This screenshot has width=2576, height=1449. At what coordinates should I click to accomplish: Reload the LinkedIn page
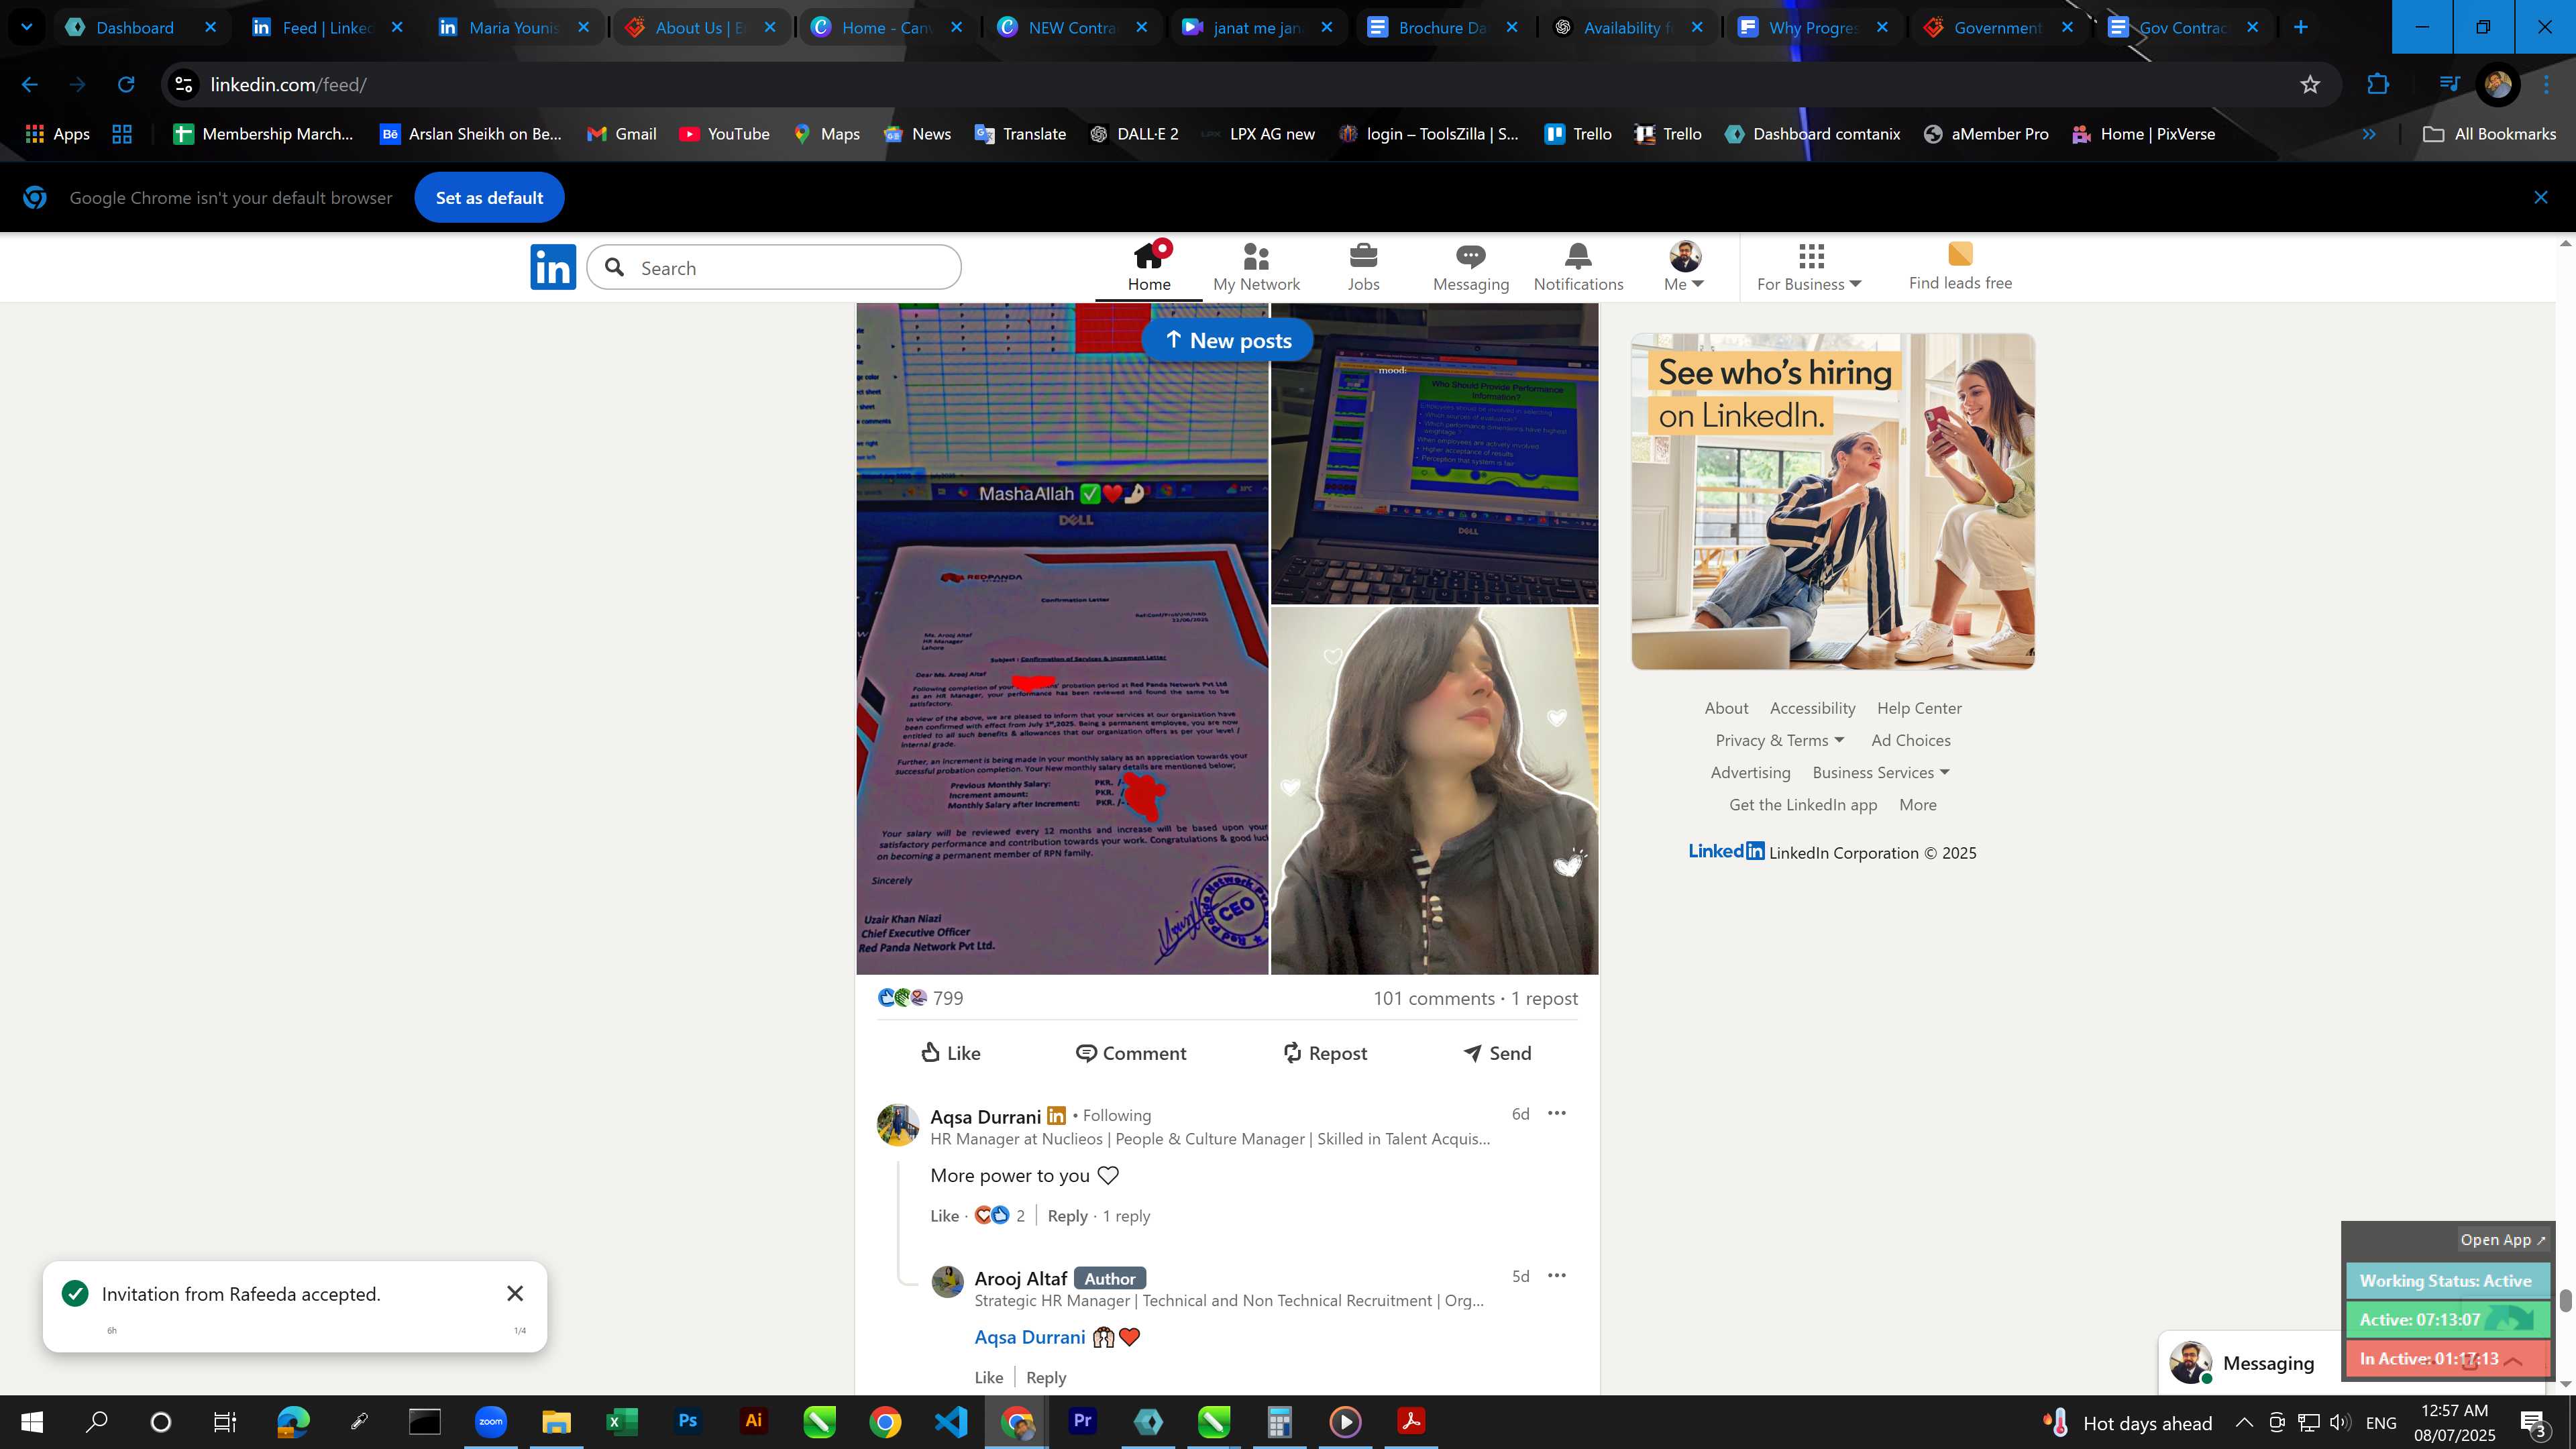[126, 85]
